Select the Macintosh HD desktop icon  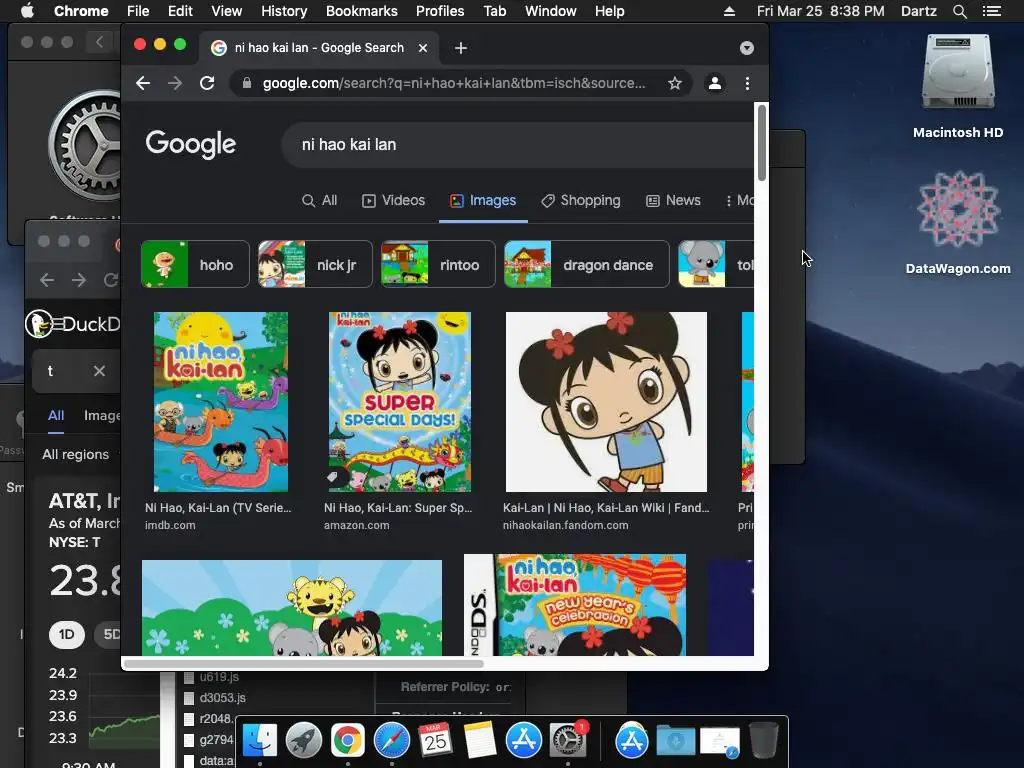[x=958, y=86]
